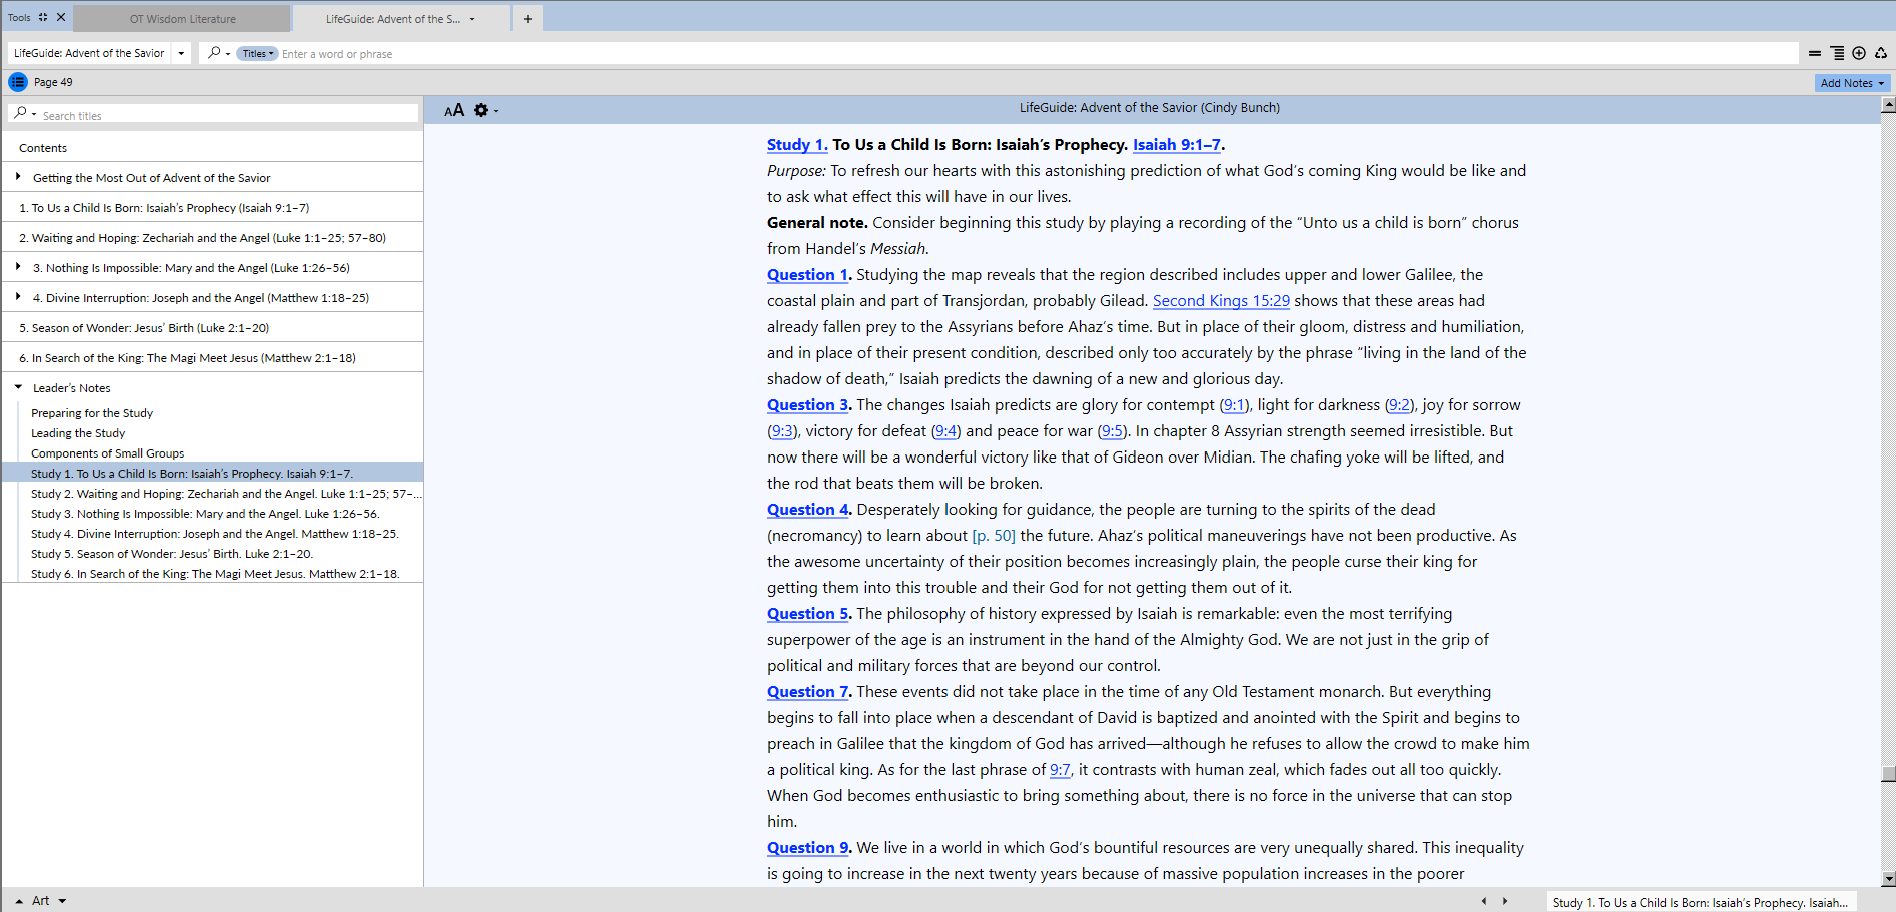
Task: Follow the Question 7 link
Action: 807,692
